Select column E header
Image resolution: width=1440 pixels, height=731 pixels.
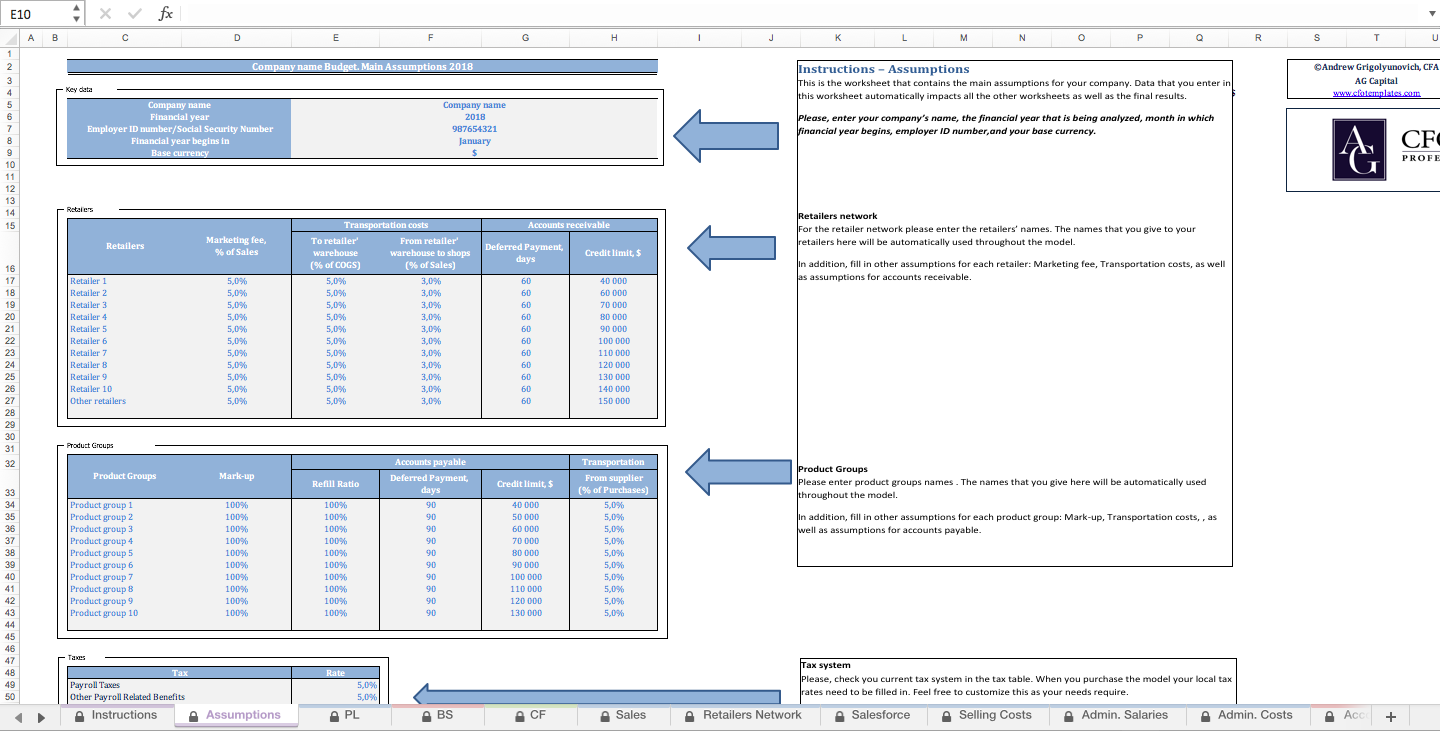(335, 38)
